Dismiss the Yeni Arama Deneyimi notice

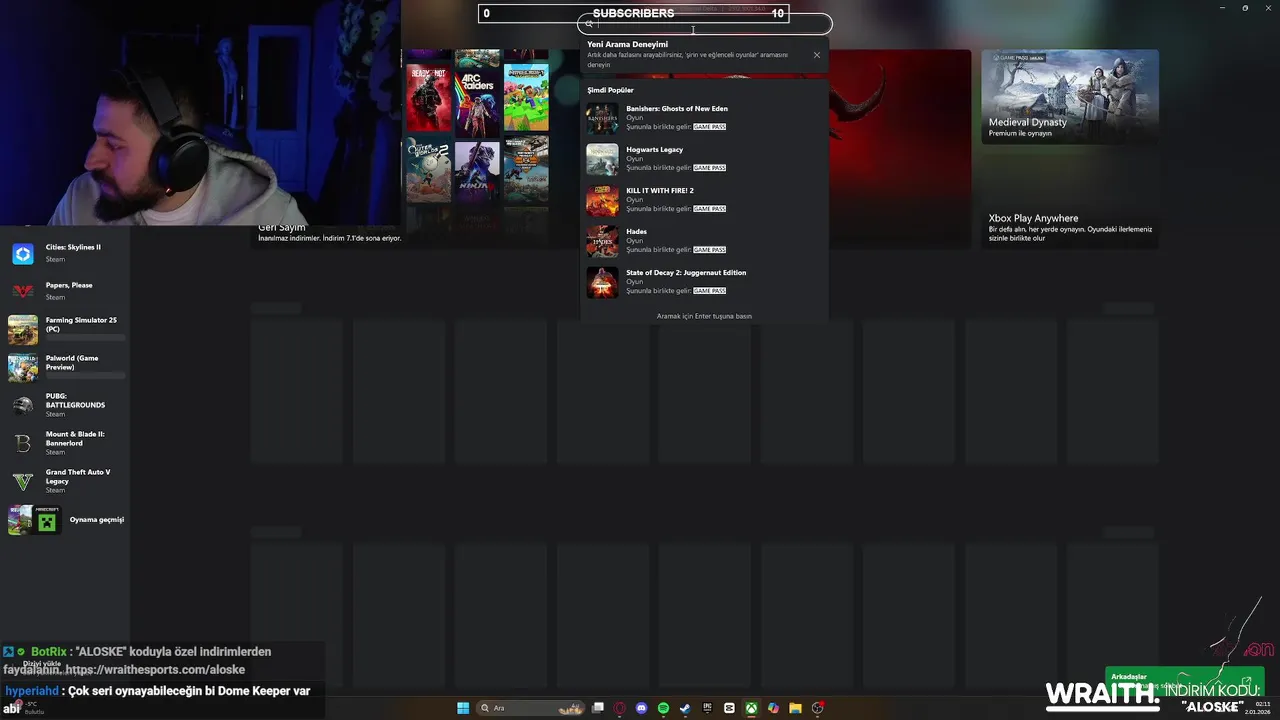pyautogui.click(x=816, y=55)
